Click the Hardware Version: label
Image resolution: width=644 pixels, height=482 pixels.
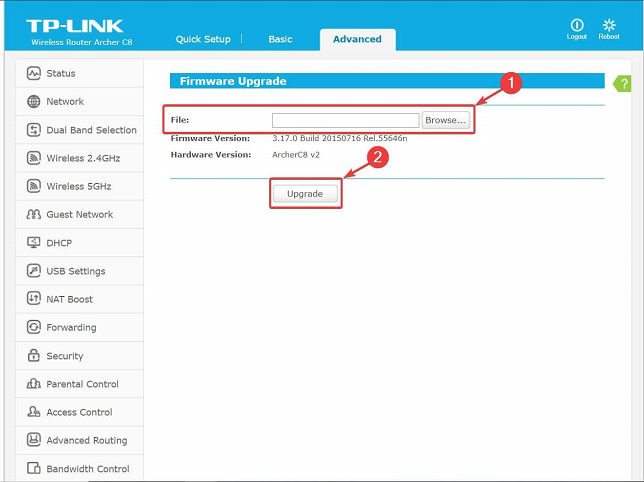[211, 155]
